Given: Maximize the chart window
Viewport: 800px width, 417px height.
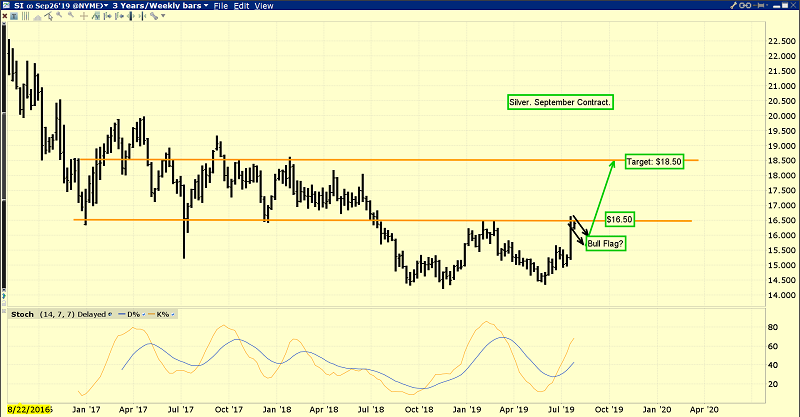Looking at the screenshot, I should (785, 5).
